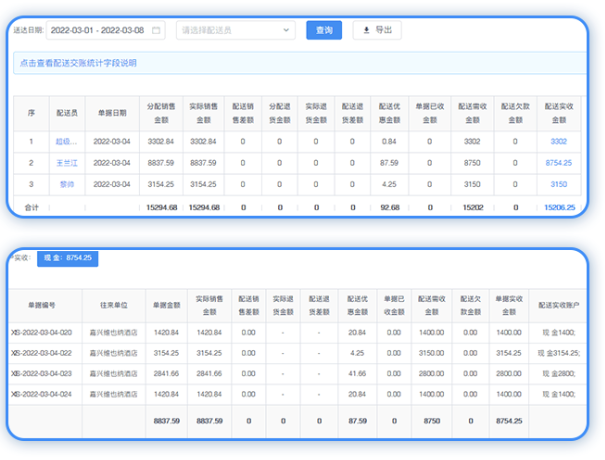605x460 pixels.
Task: Click the 配送实收账户 column header
Action: point(559,305)
